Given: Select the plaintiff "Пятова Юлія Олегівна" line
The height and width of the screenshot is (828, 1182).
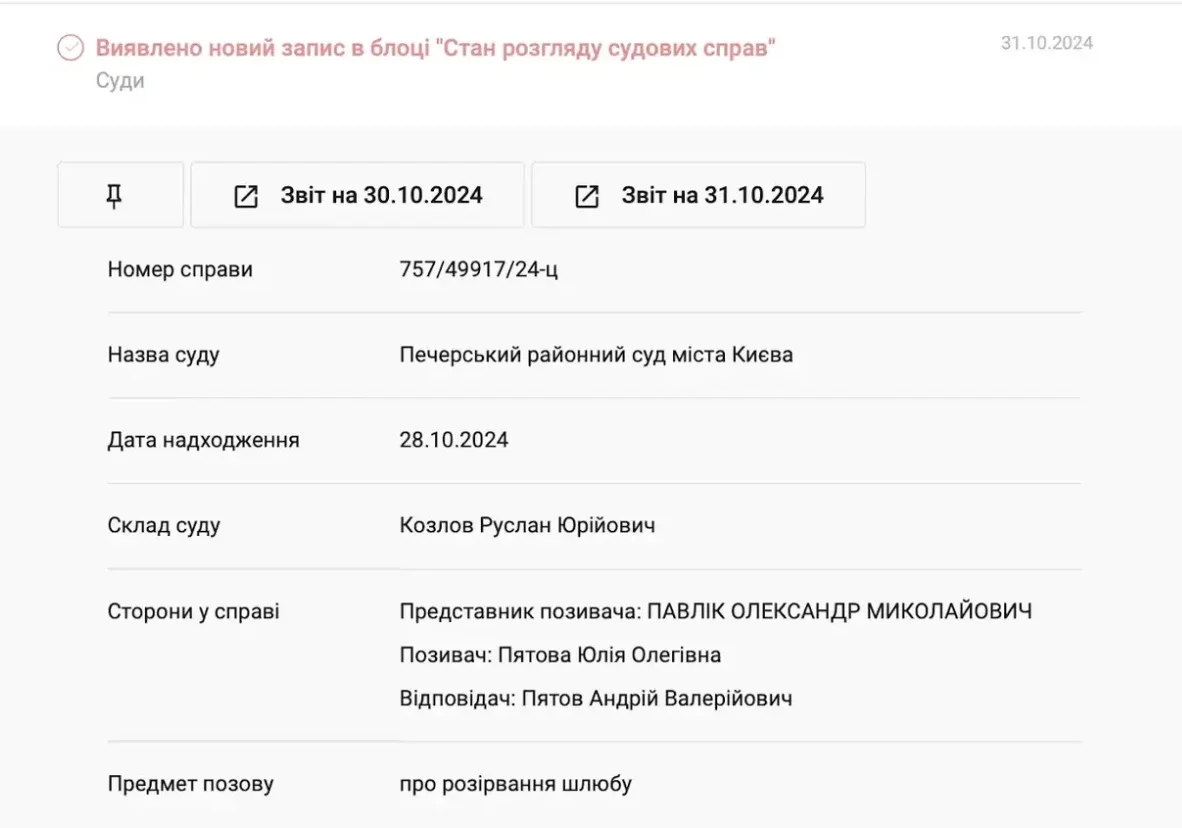Looking at the screenshot, I should 560,655.
